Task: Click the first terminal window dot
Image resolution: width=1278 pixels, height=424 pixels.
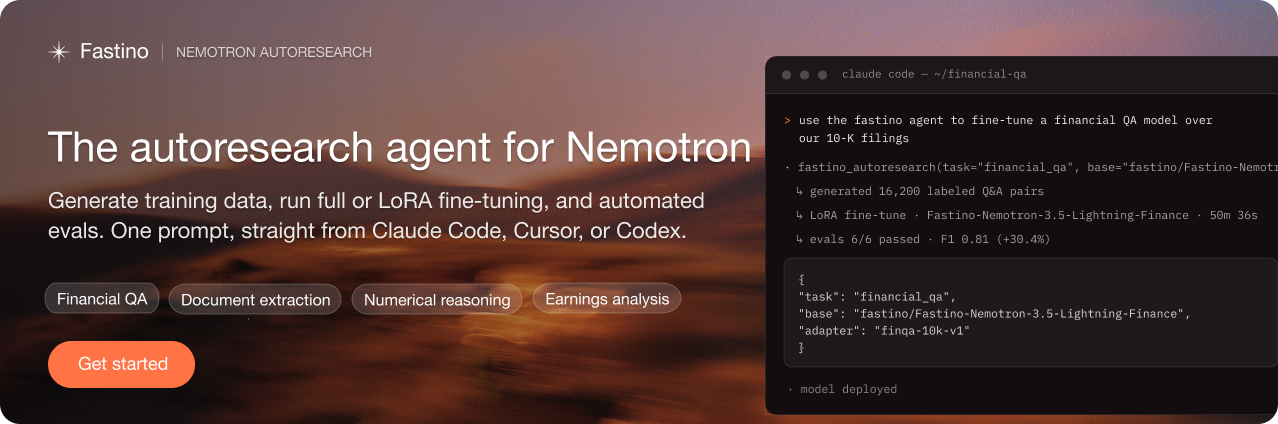Action: point(787,75)
